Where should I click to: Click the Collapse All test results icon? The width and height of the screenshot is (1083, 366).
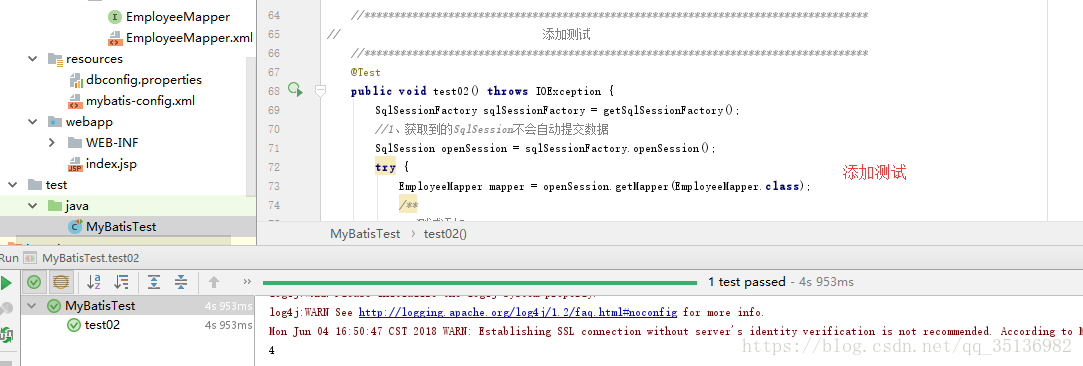[x=181, y=282]
